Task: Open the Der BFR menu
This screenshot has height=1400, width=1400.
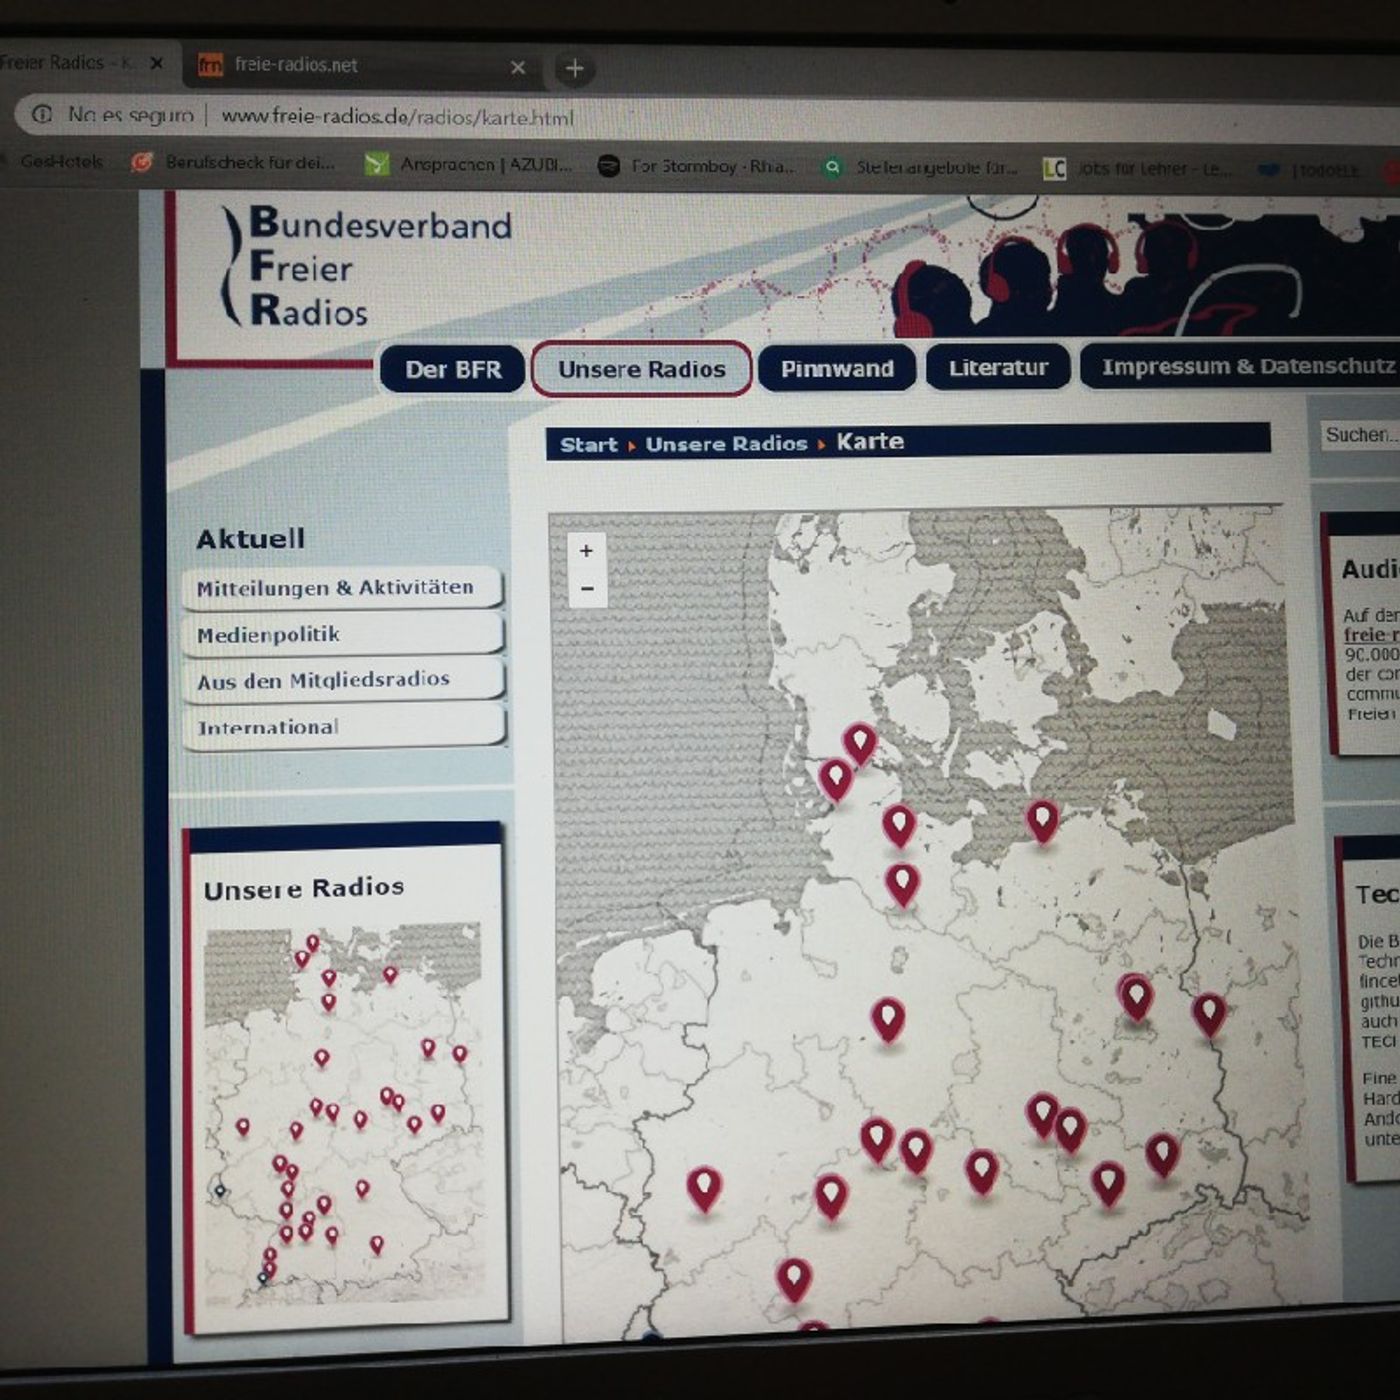Action: [x=453, y=369]
